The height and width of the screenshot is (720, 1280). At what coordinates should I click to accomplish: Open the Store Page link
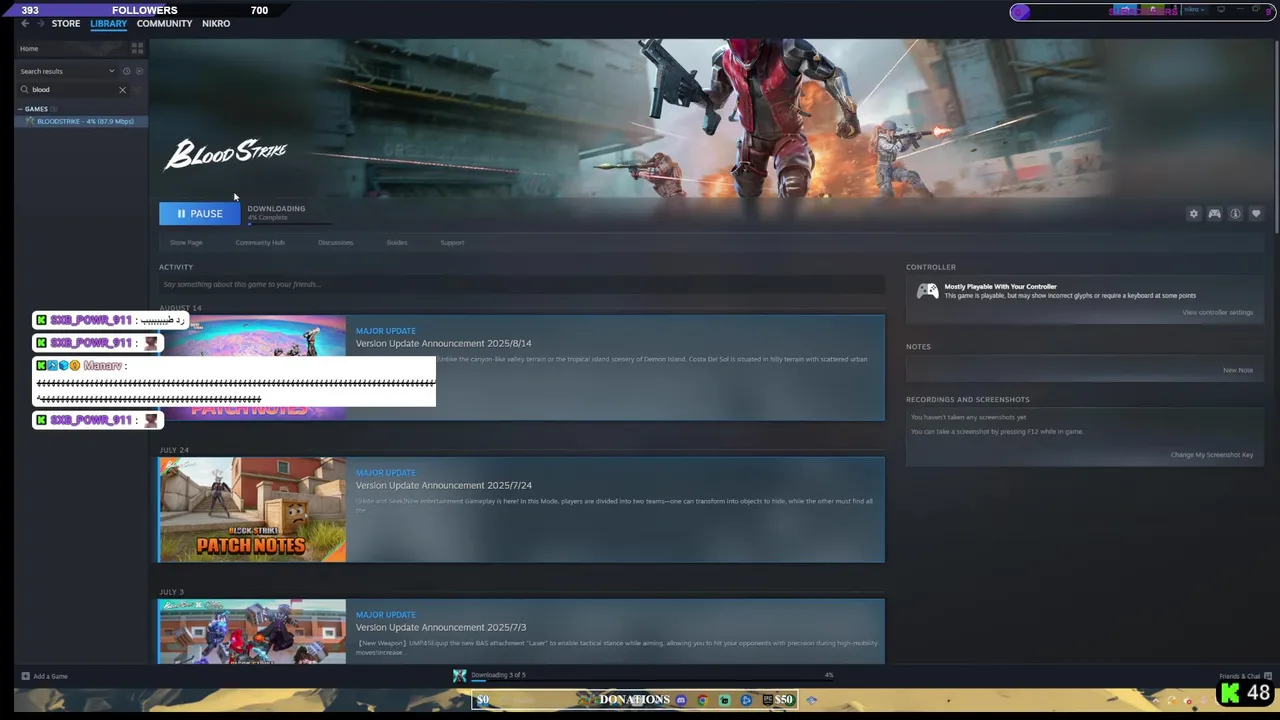[x=186, y=242]
